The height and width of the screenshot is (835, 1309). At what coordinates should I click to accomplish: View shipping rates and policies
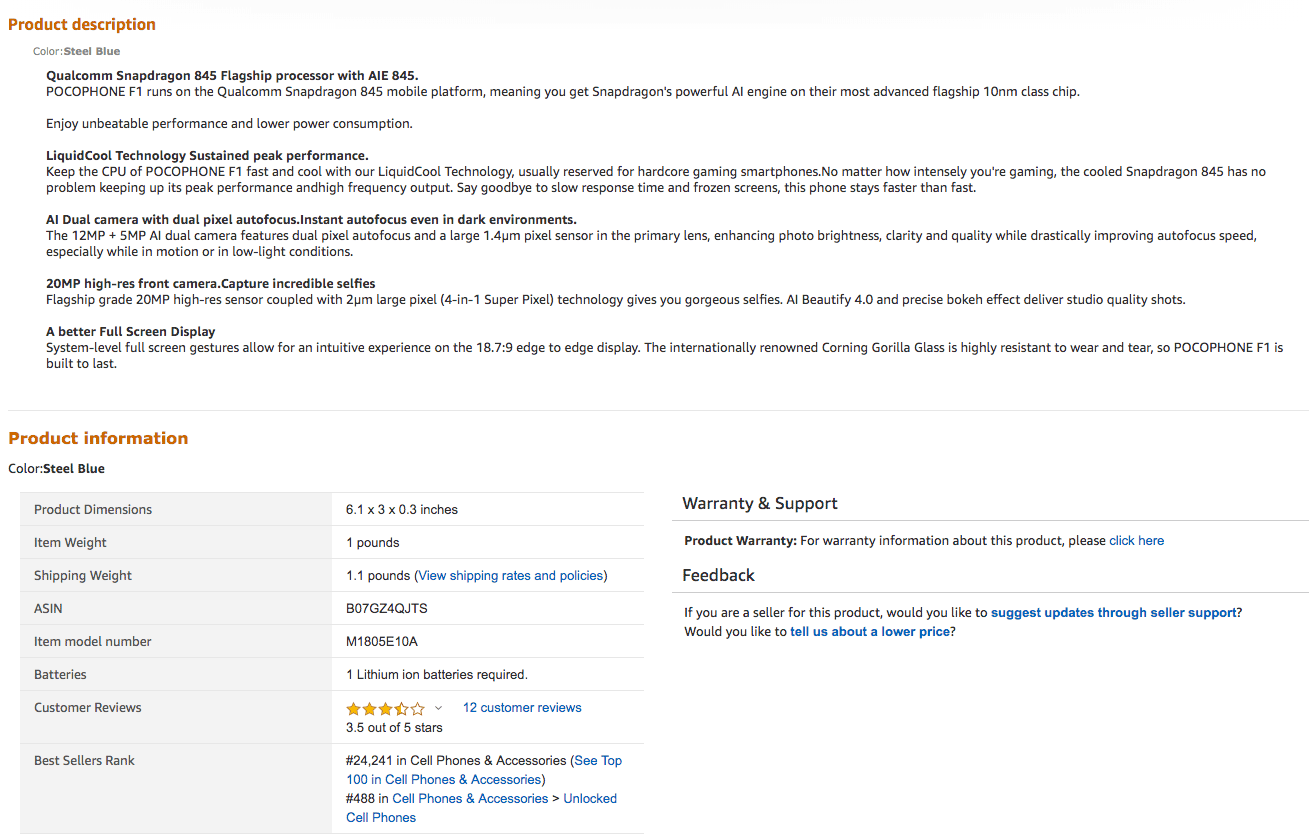pos(511,575)
